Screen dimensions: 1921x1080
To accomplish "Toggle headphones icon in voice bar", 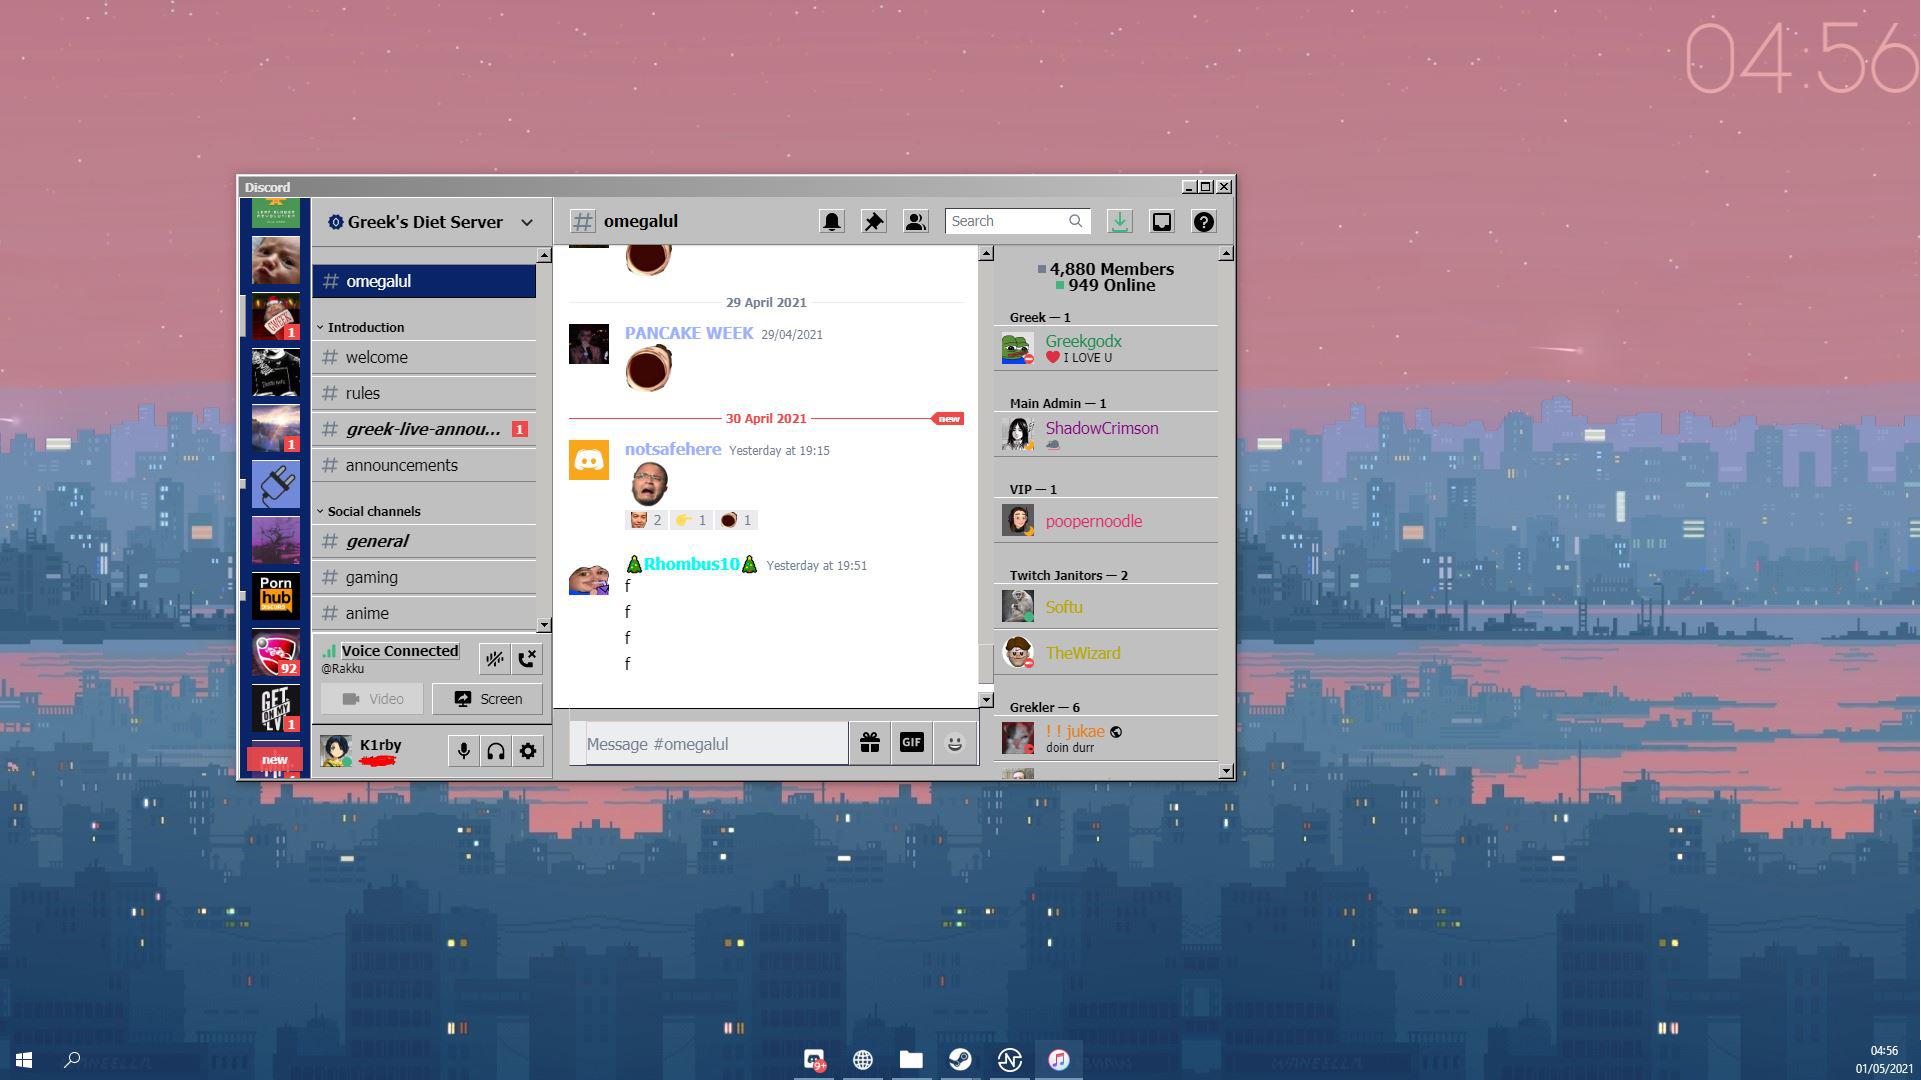I will [493, 750].
